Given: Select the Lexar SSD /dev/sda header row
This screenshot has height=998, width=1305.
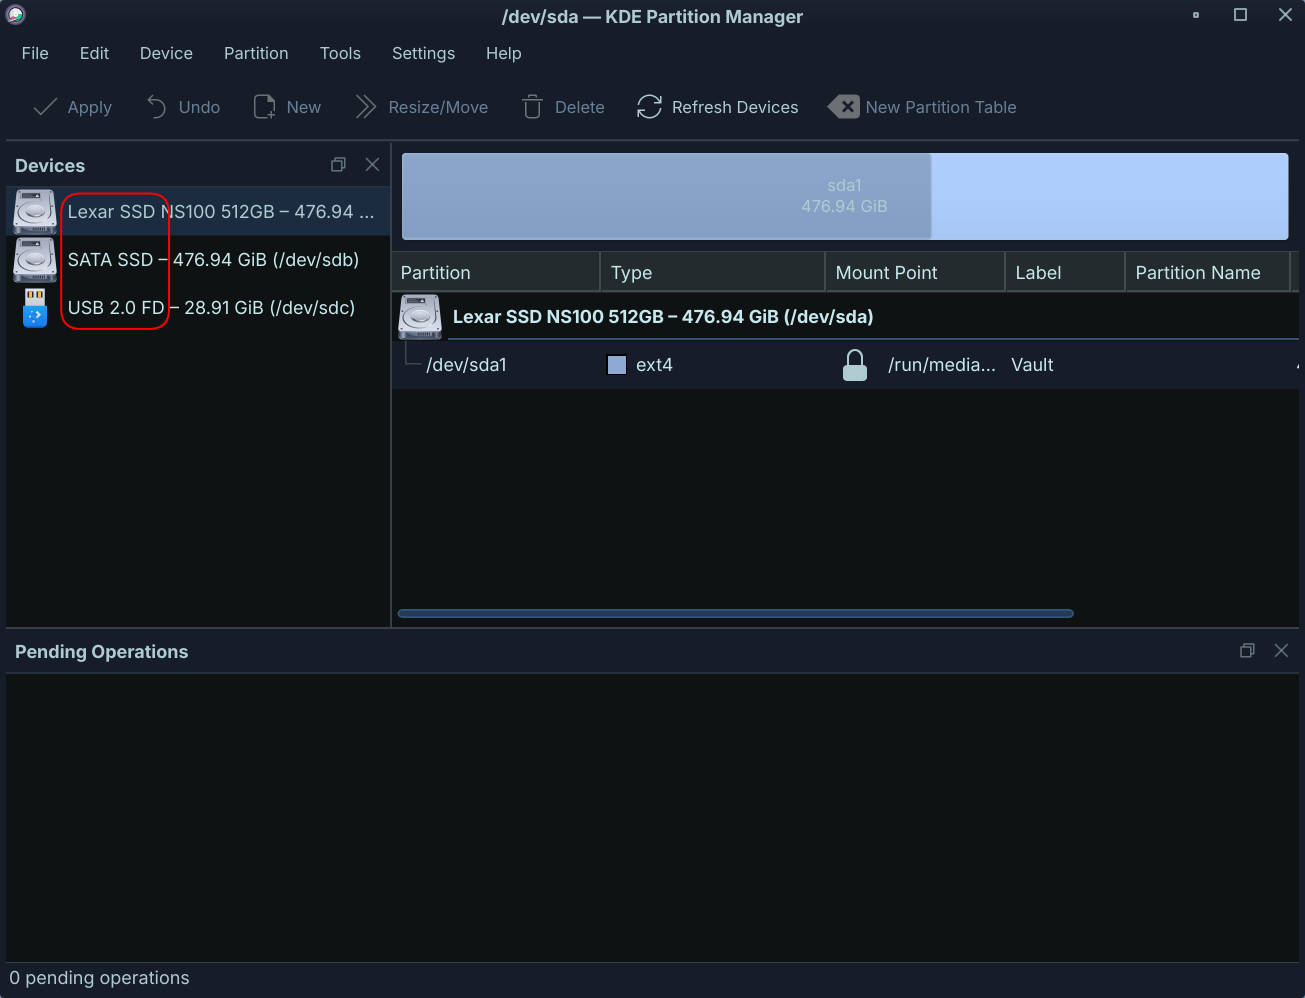Looking at the screenshot, I should point(845,316).
